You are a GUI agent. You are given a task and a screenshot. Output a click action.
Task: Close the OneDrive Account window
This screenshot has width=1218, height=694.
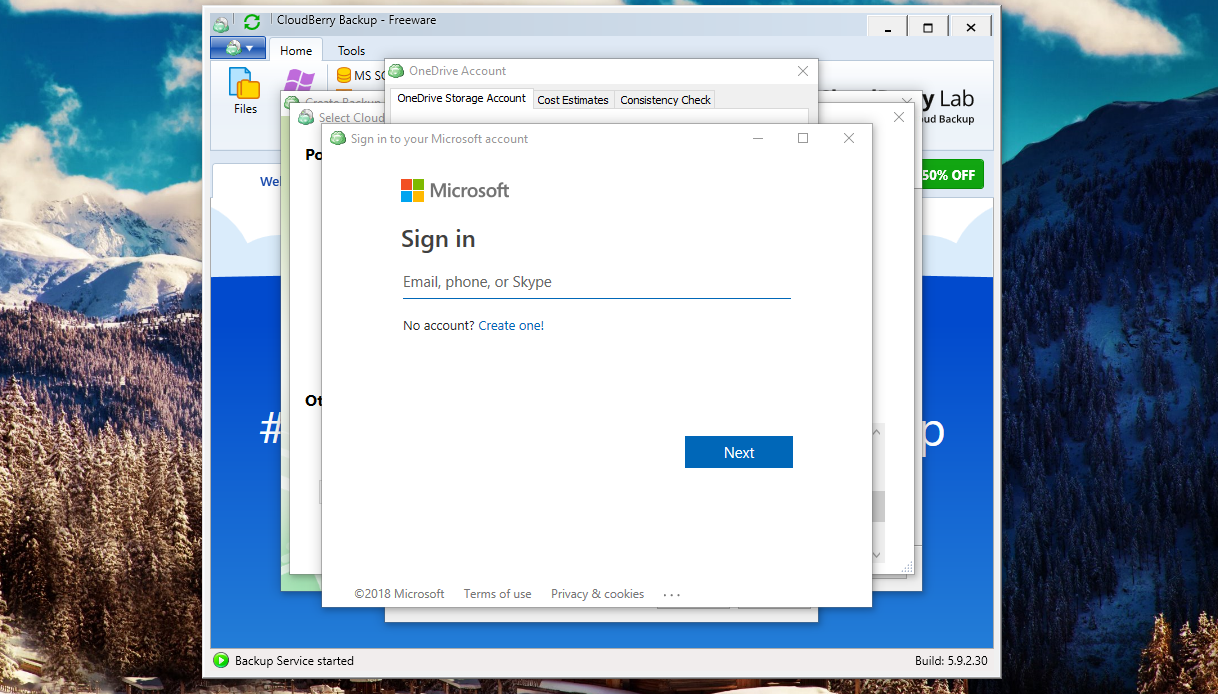click(x=803, y=71)
